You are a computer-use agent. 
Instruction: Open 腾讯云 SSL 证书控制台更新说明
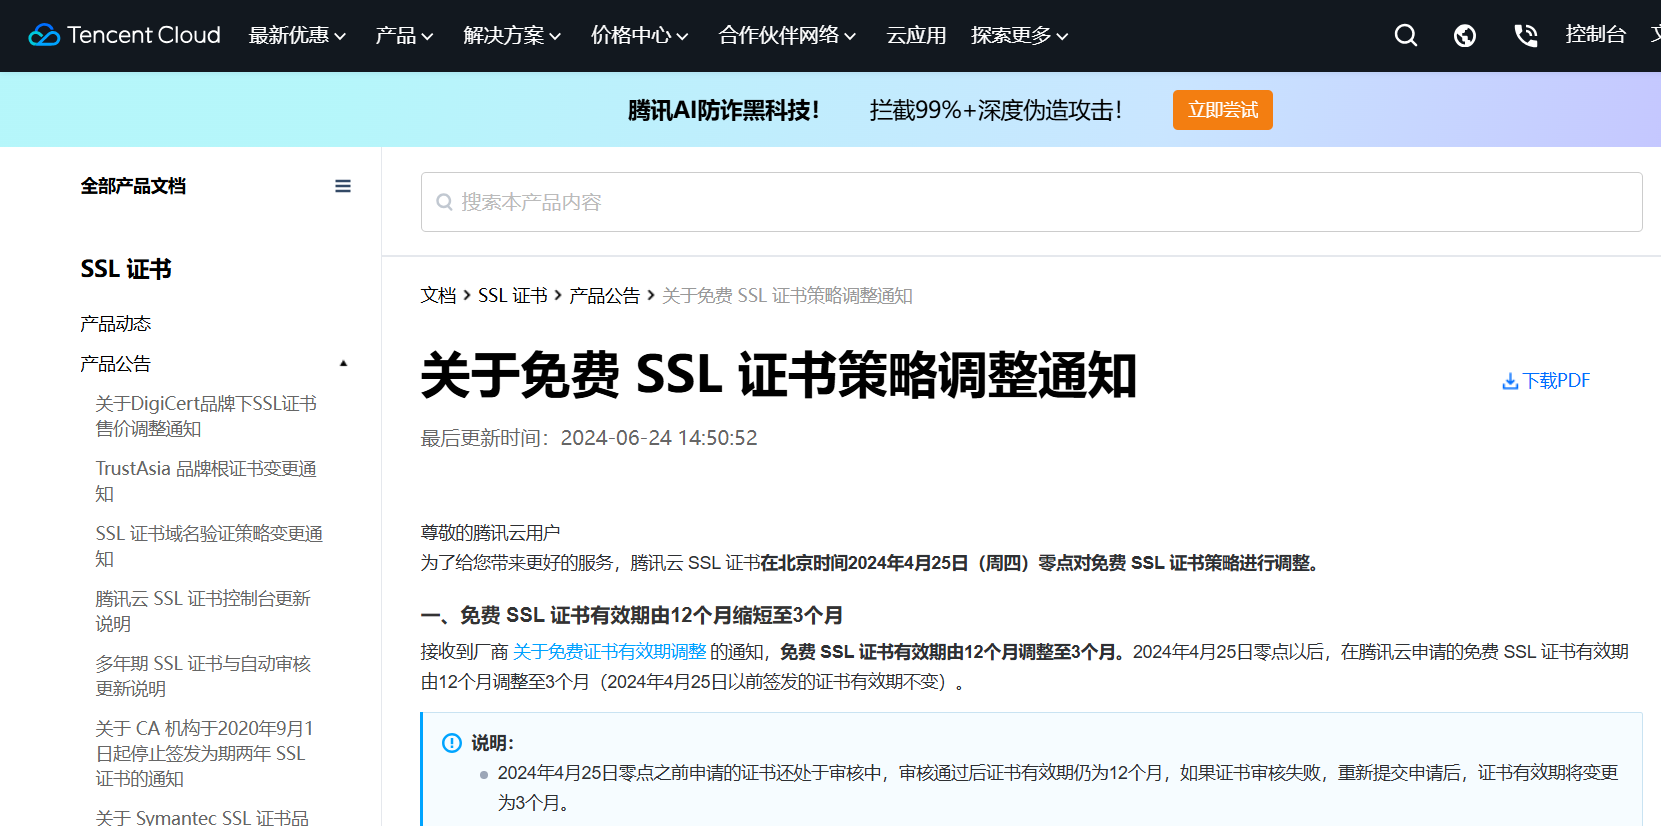(x=203, y=611)
